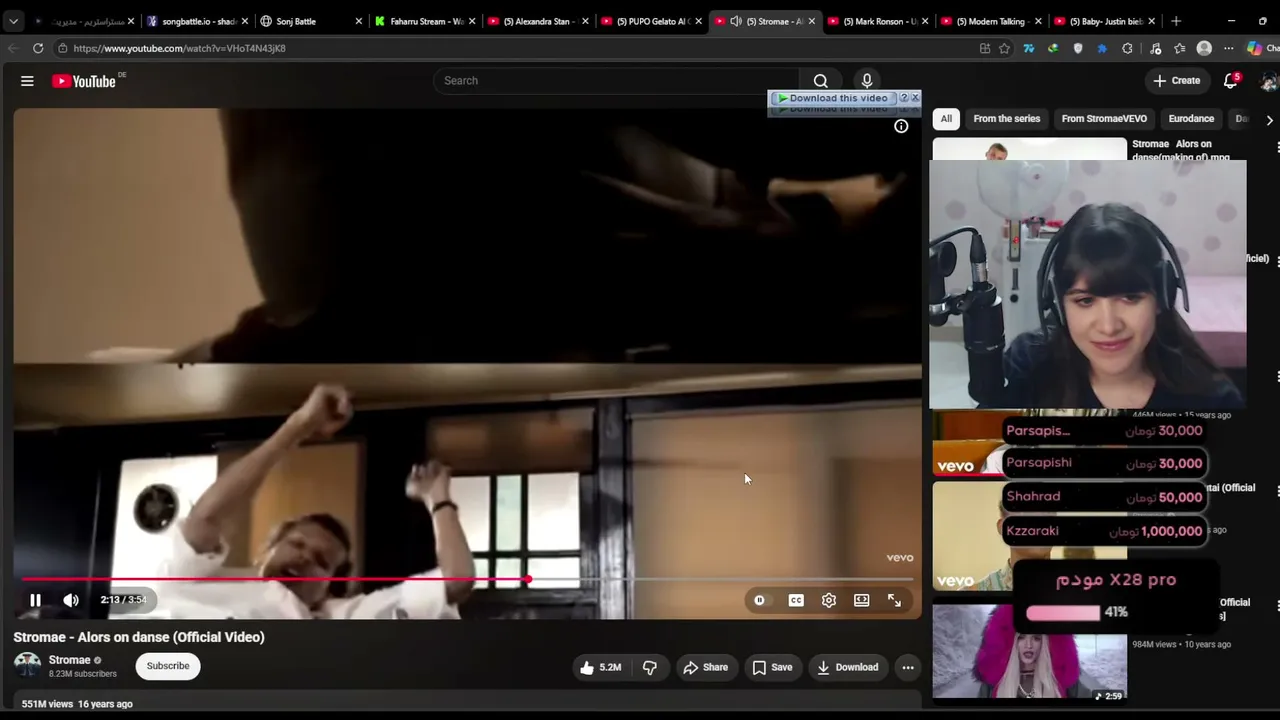Image resolution: width=1280 pixels, height=720 pixels.
Task: Show more filter chips with right arrow
Action: 1269,119
